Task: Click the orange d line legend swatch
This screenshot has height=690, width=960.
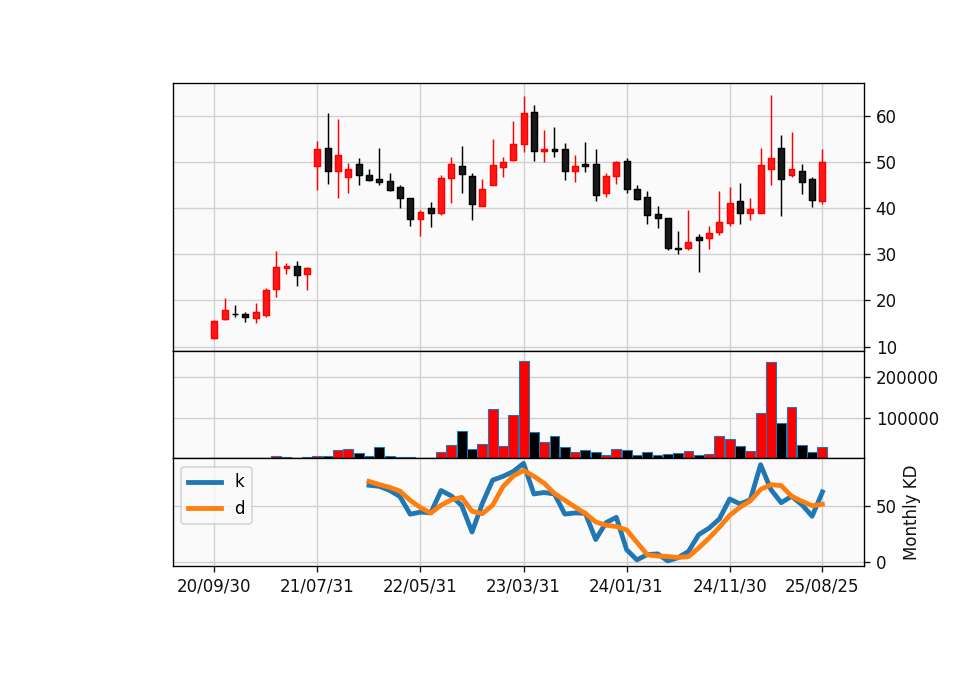Action: [205, 508]
